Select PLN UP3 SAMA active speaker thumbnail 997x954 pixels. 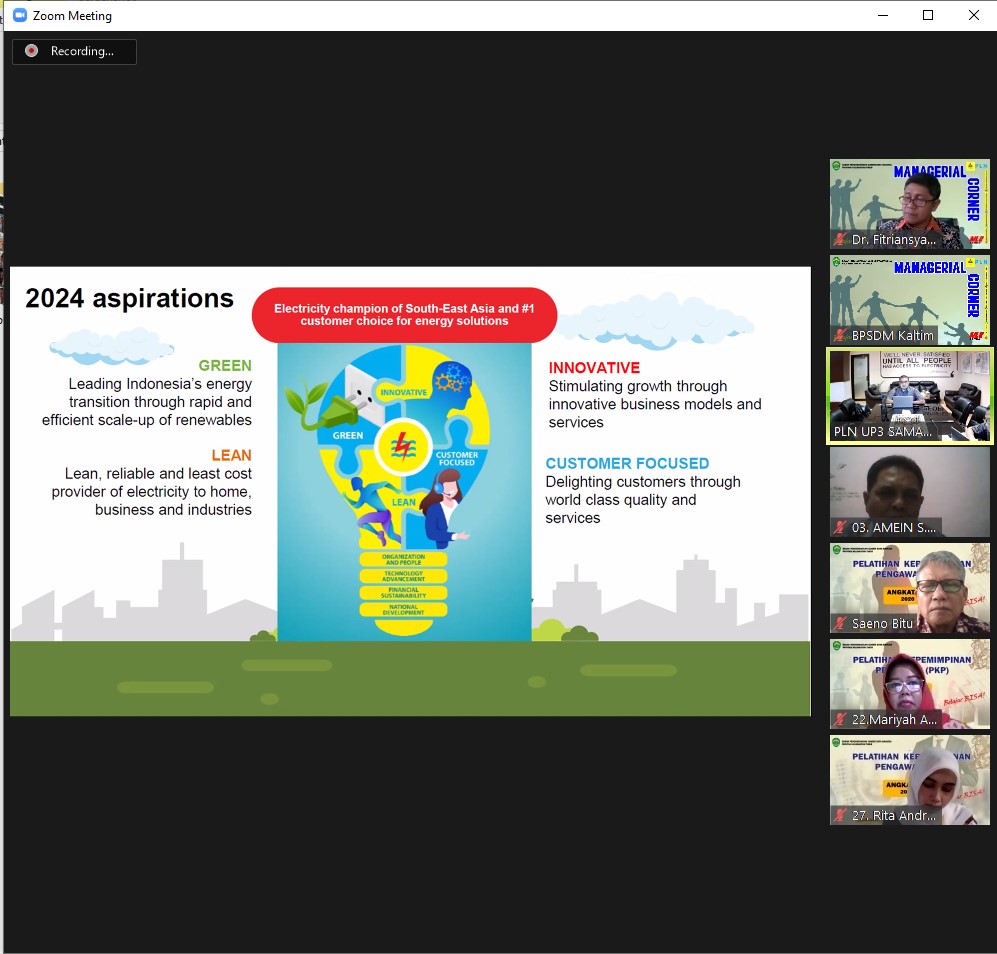(909, 396)
